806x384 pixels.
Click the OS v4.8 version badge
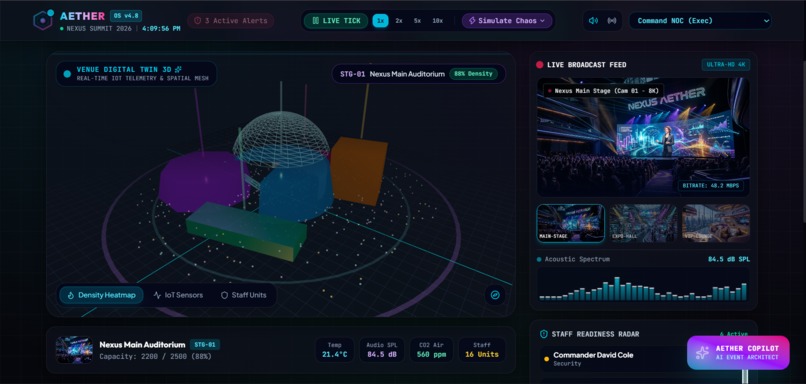coord(126,15)
